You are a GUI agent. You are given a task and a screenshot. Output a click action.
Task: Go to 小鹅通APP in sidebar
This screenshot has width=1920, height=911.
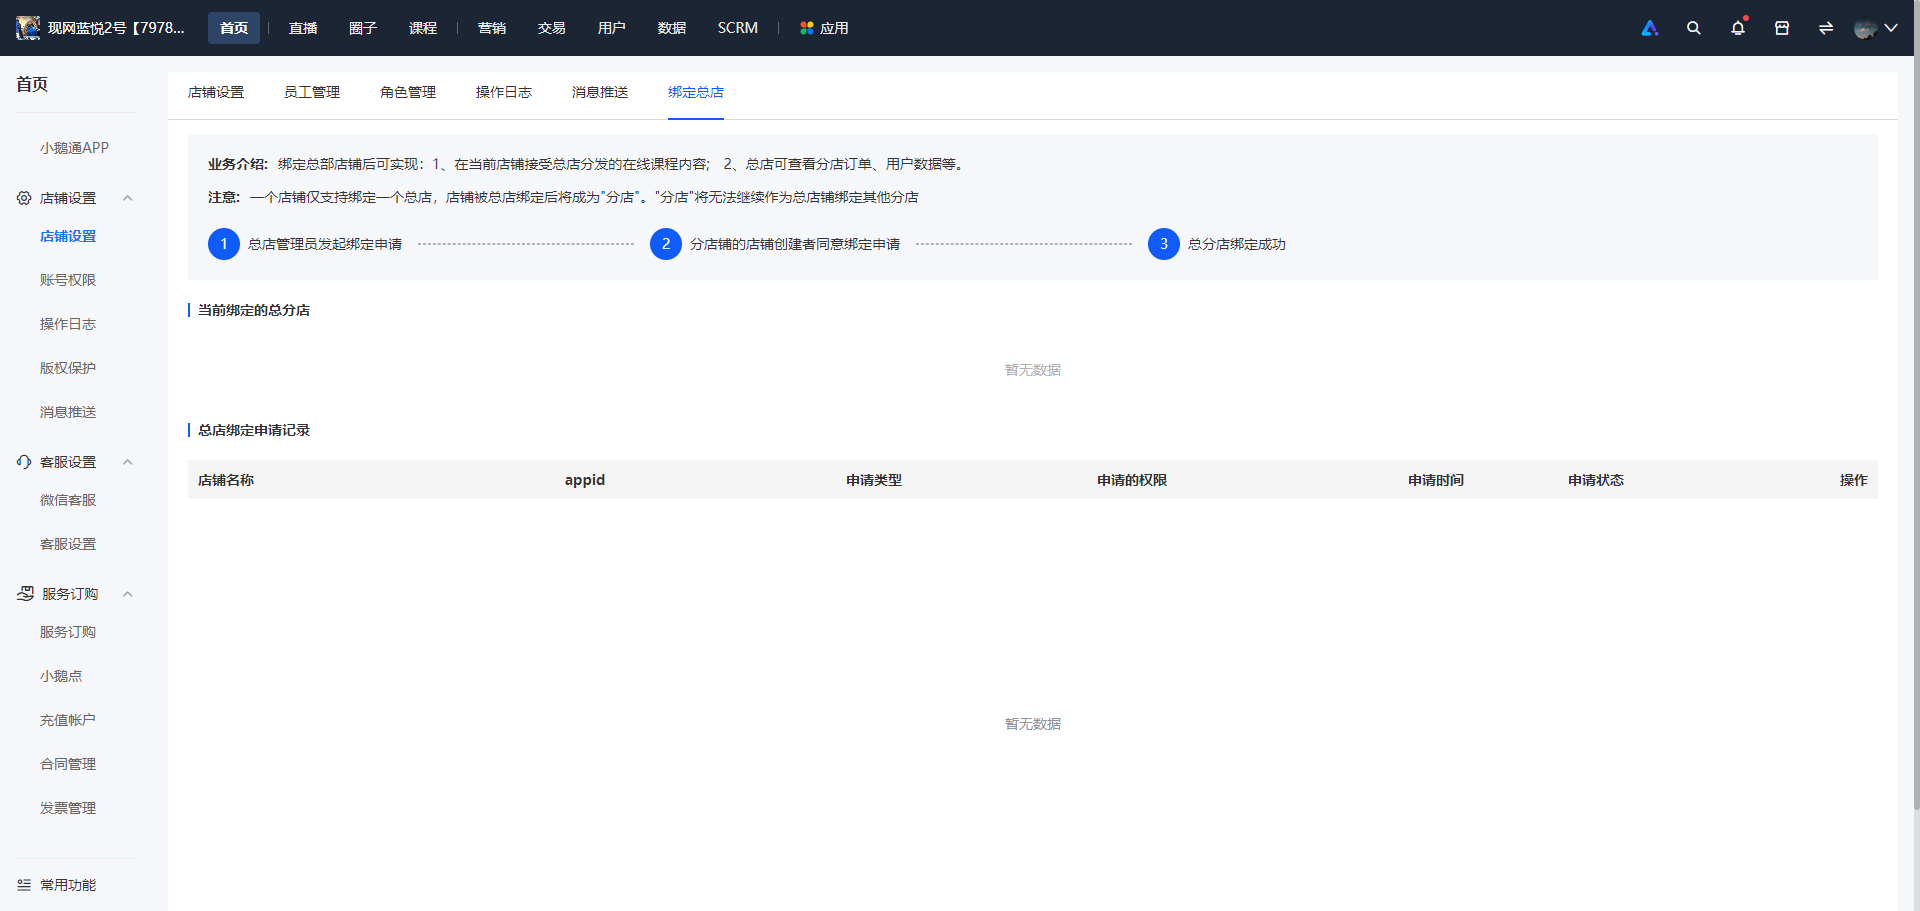pyautogui.click(x=74, y=148)
